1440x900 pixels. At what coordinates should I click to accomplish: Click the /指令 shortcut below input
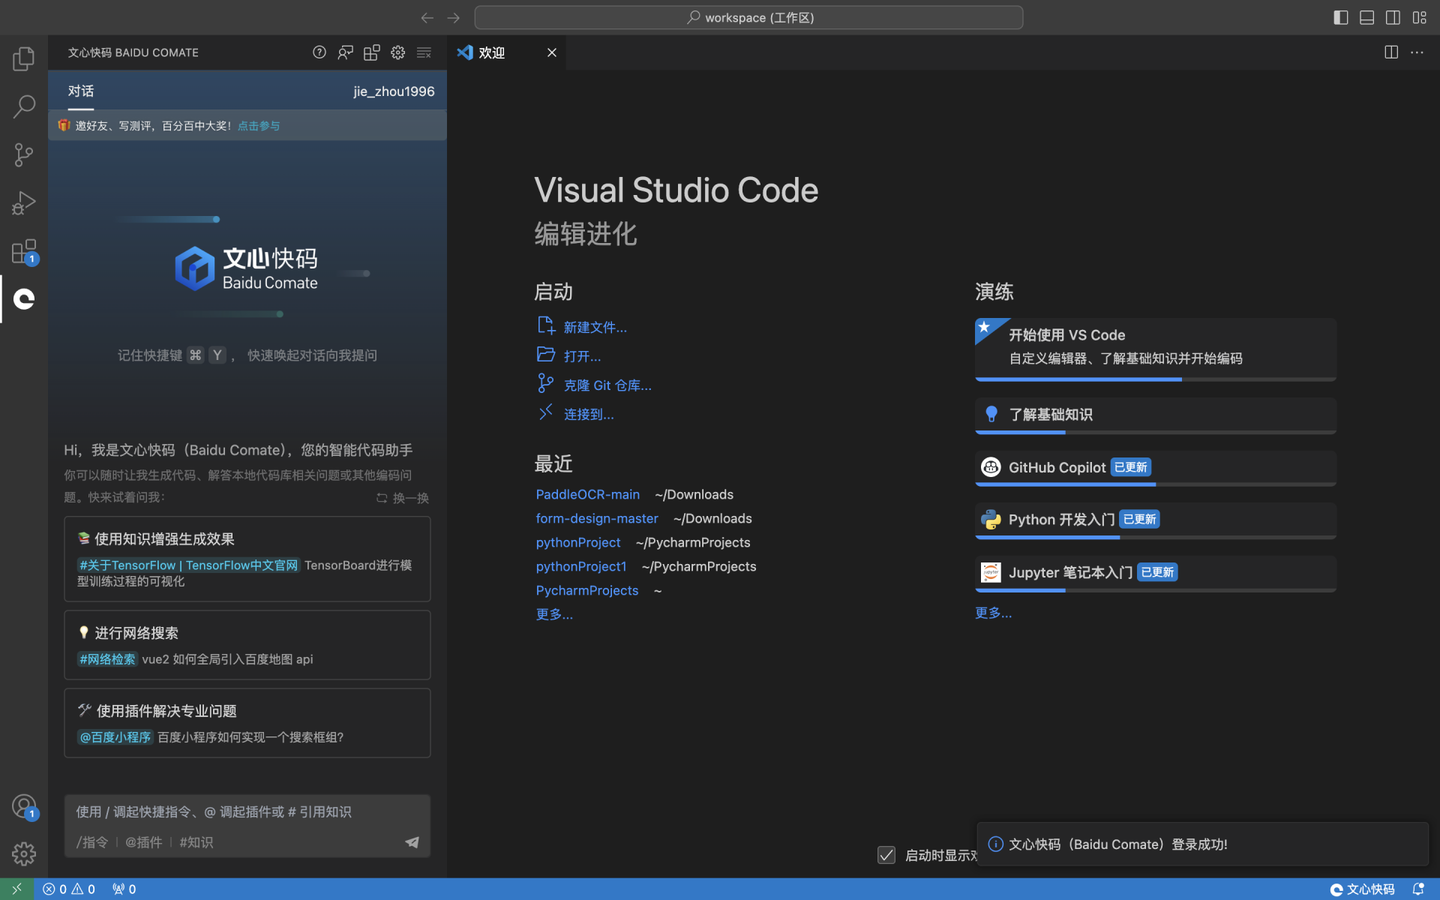[92, 842]
